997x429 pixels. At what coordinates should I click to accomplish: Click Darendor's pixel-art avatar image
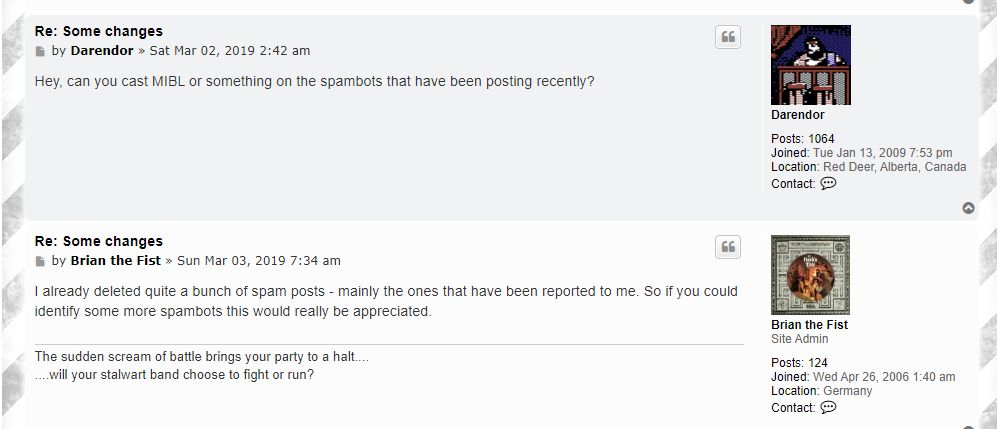pyautogui.click(x=811, y=65)
